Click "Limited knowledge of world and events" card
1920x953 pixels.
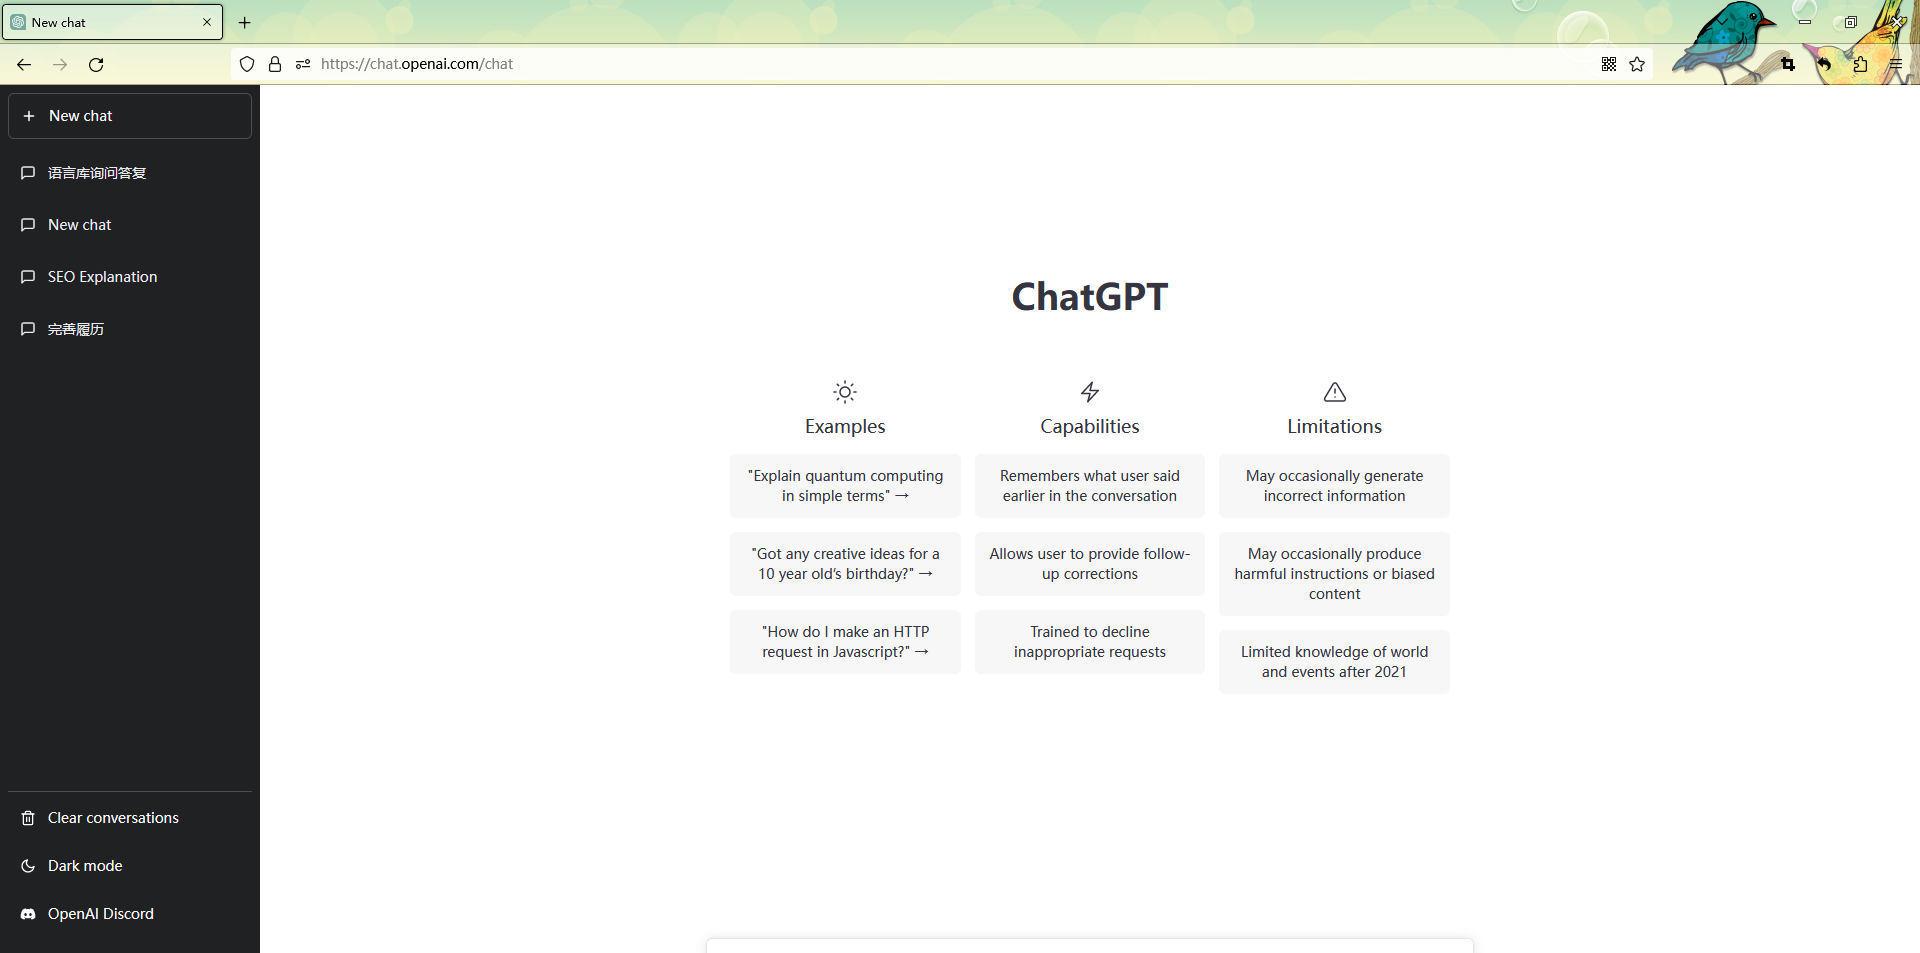coord(1334,662)
